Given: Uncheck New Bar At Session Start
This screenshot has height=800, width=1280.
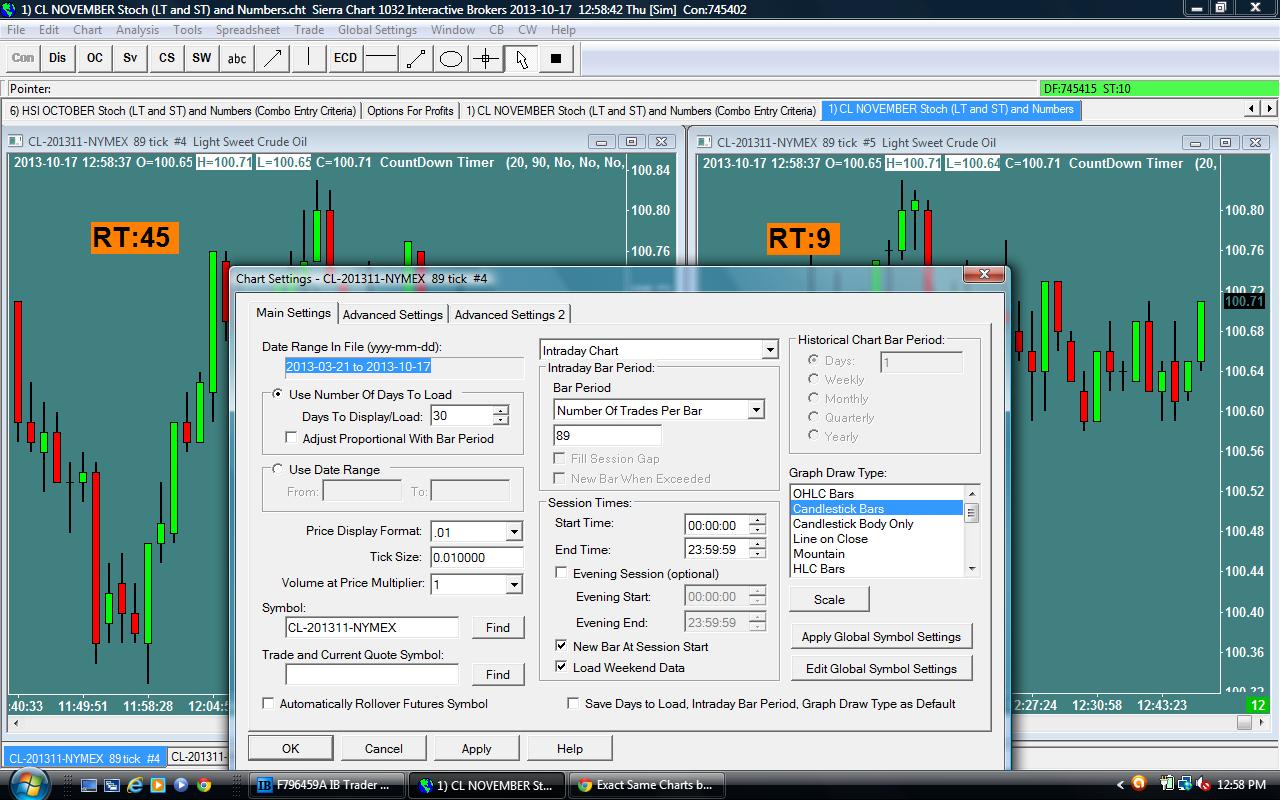Looking at the screenshot, I should 561,646.
